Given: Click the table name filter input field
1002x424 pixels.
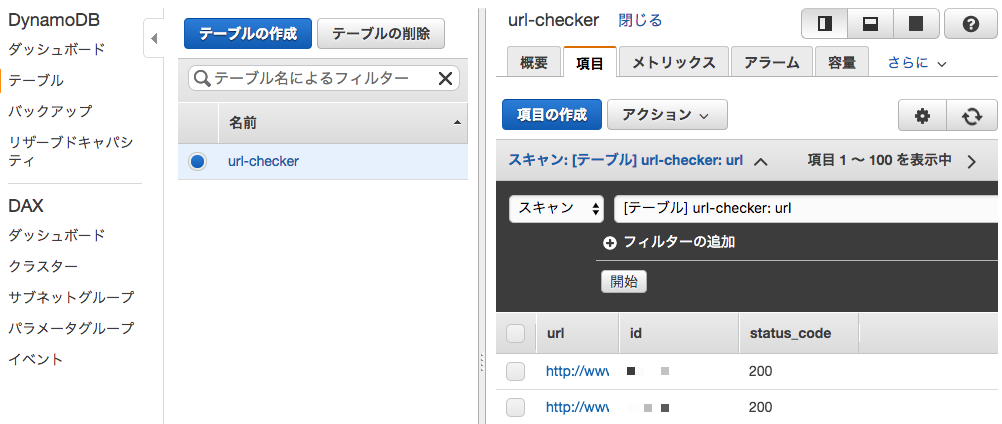Looking at the screenshot, I should click(323, 79).
